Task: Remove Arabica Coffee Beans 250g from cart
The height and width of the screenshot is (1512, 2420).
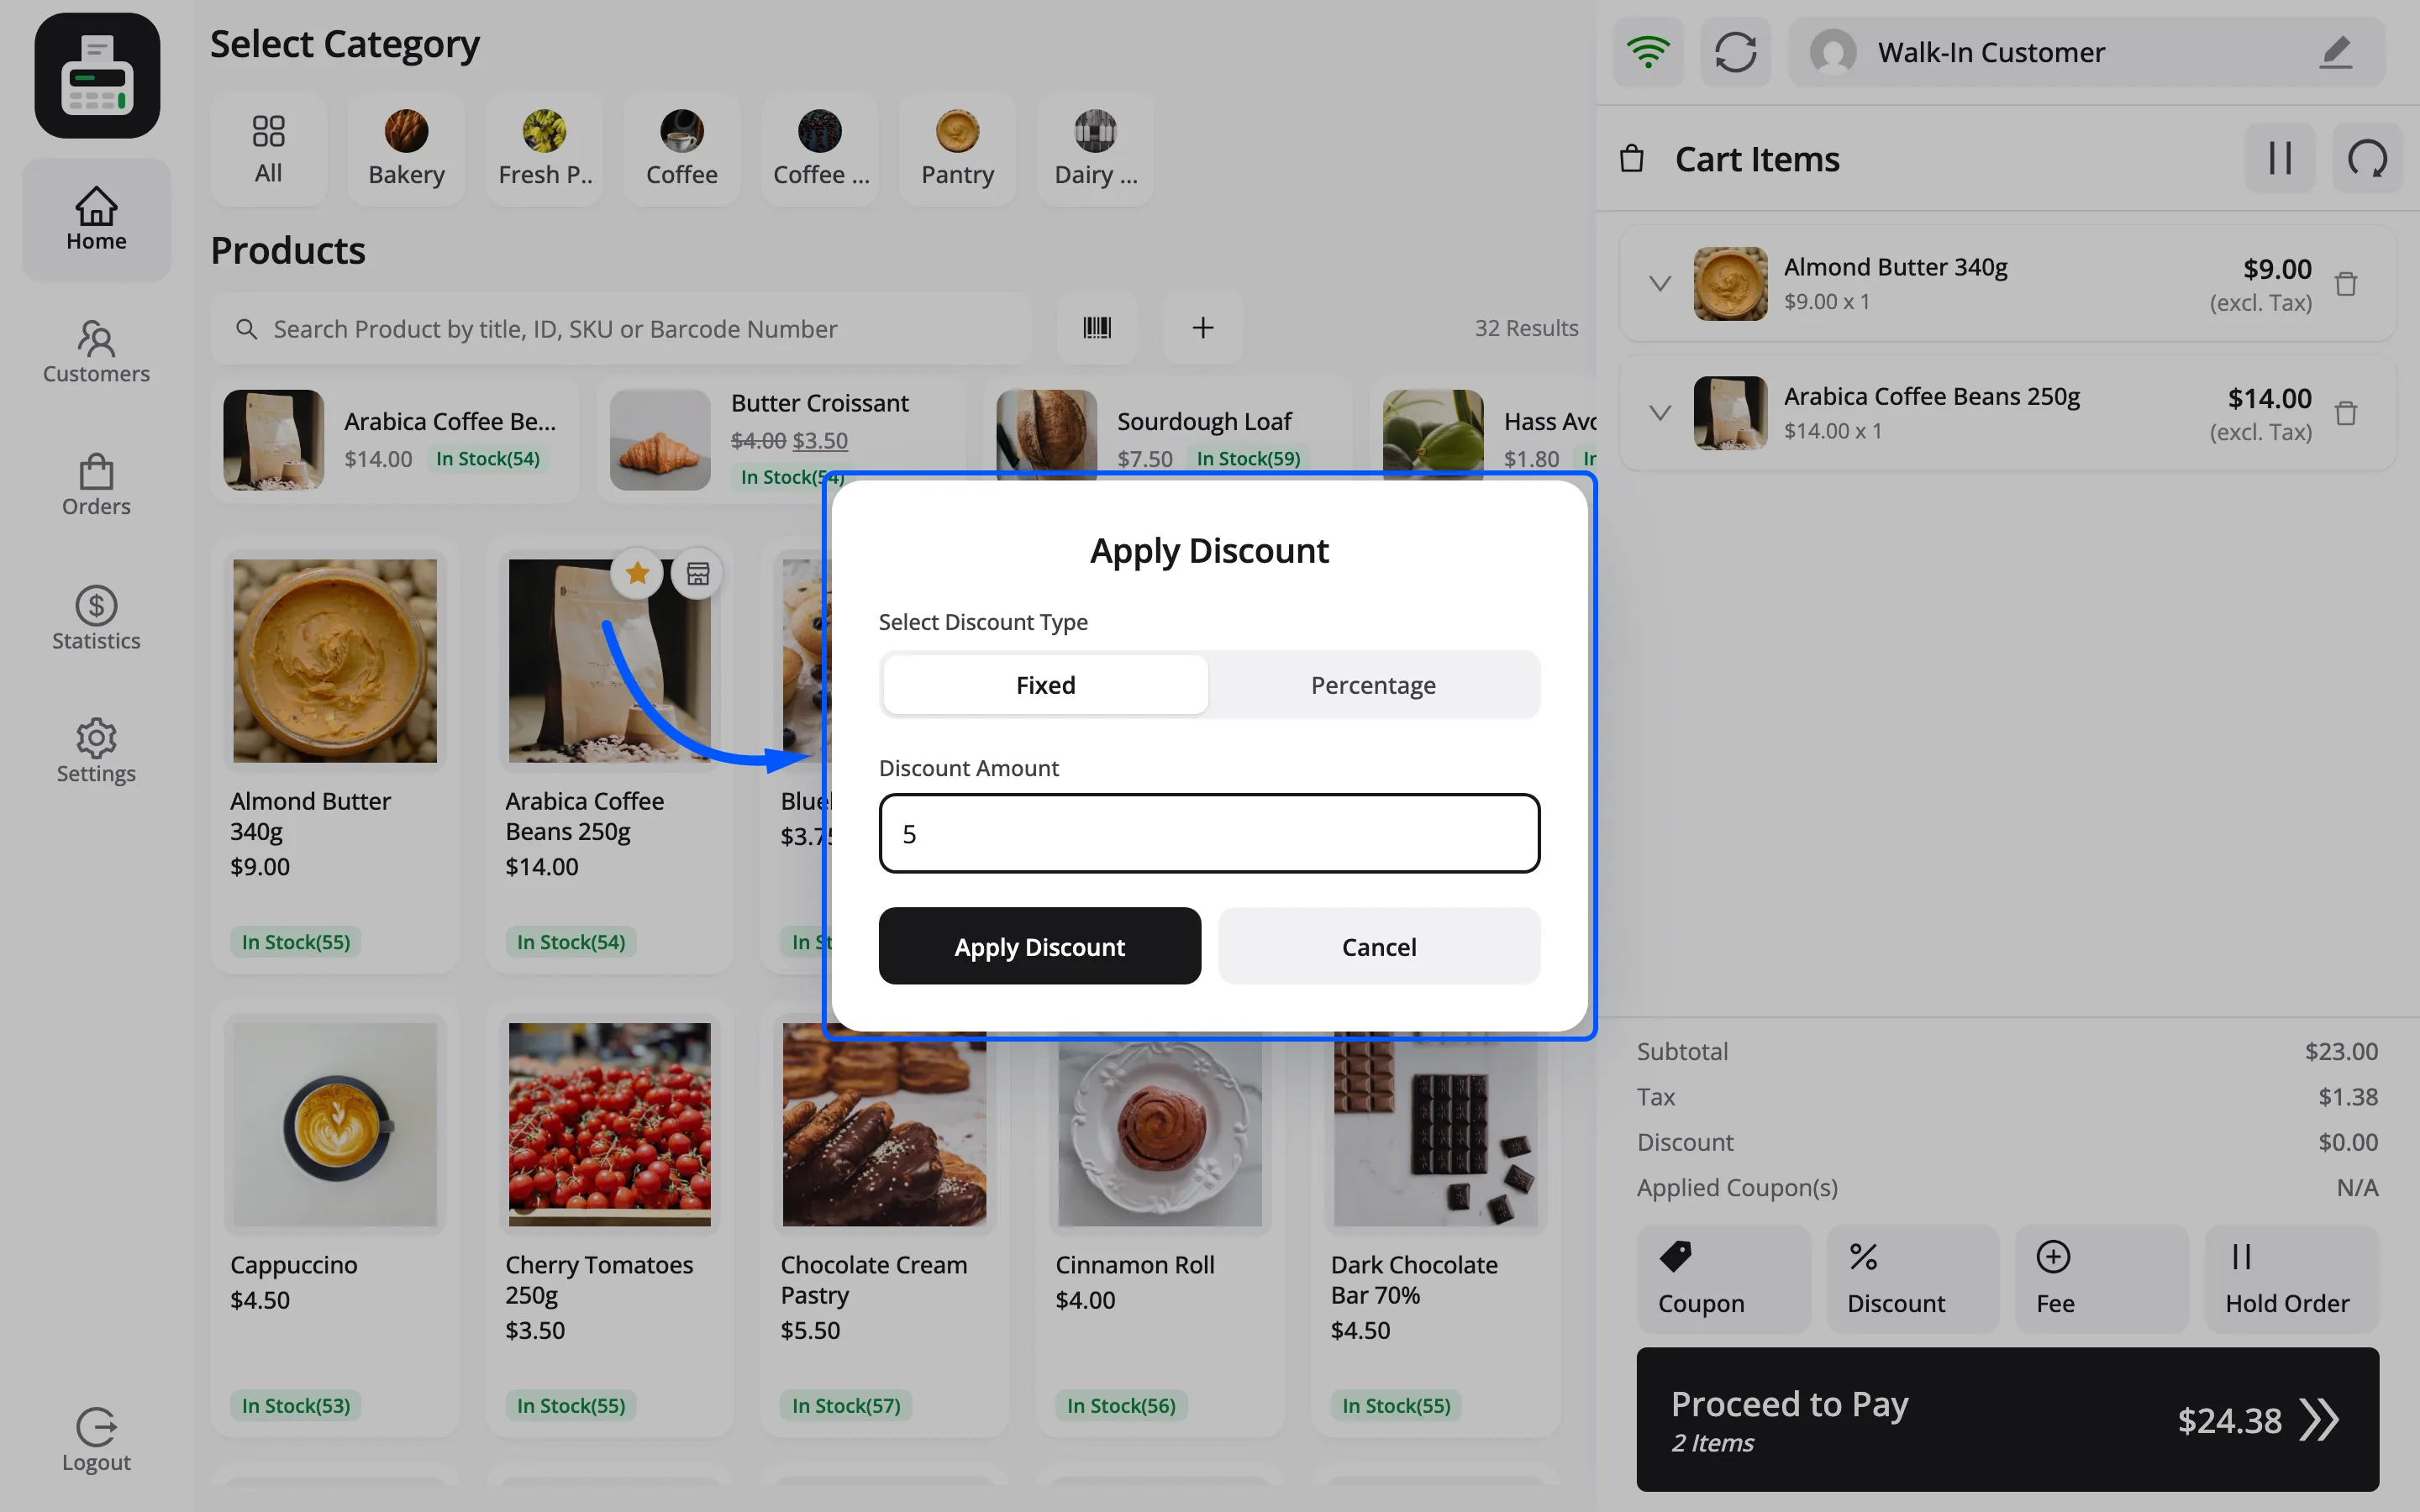Action: coord(2346,413)
